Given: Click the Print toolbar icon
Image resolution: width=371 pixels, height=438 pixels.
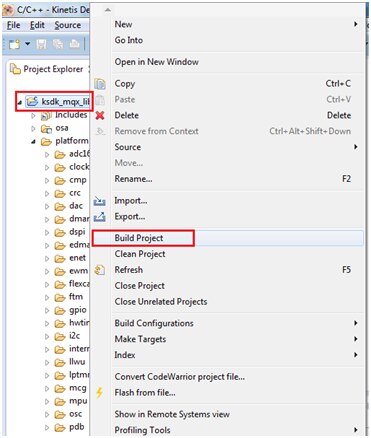Looking at the screenshot, I should pyautogui.click(x=74, y=44).
